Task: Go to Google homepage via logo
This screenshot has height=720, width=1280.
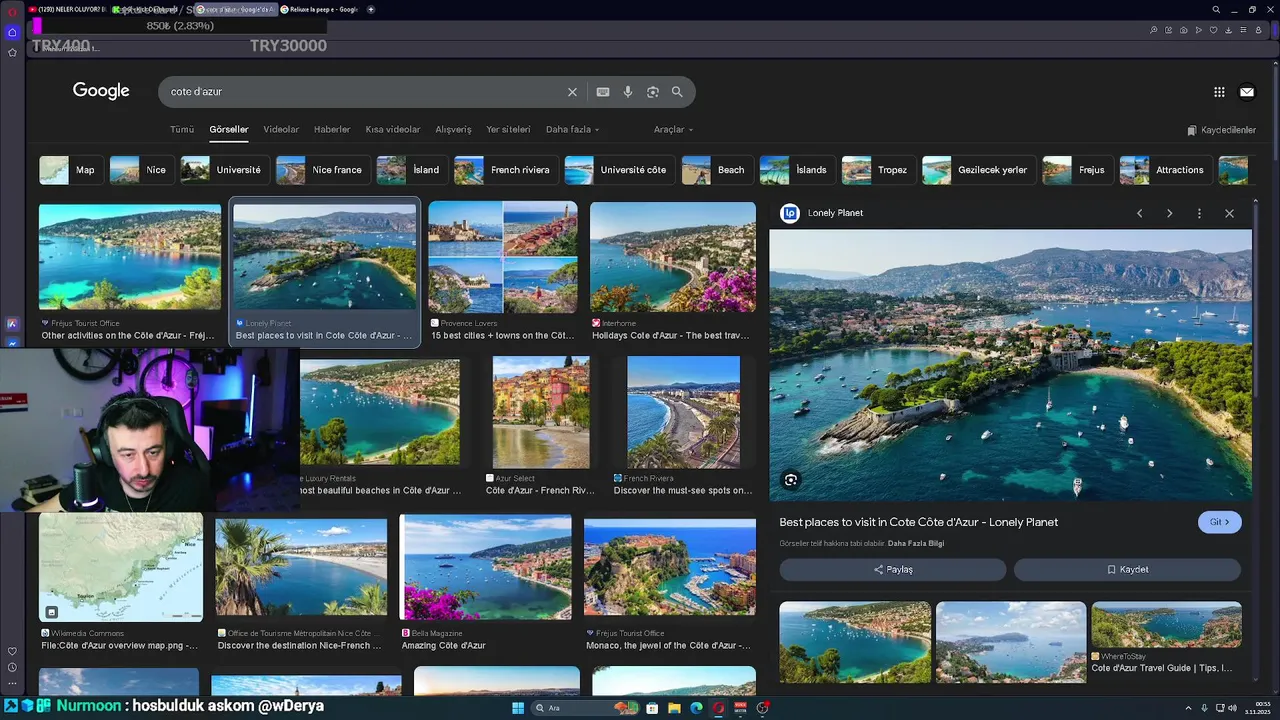Action: pos(101,91)
